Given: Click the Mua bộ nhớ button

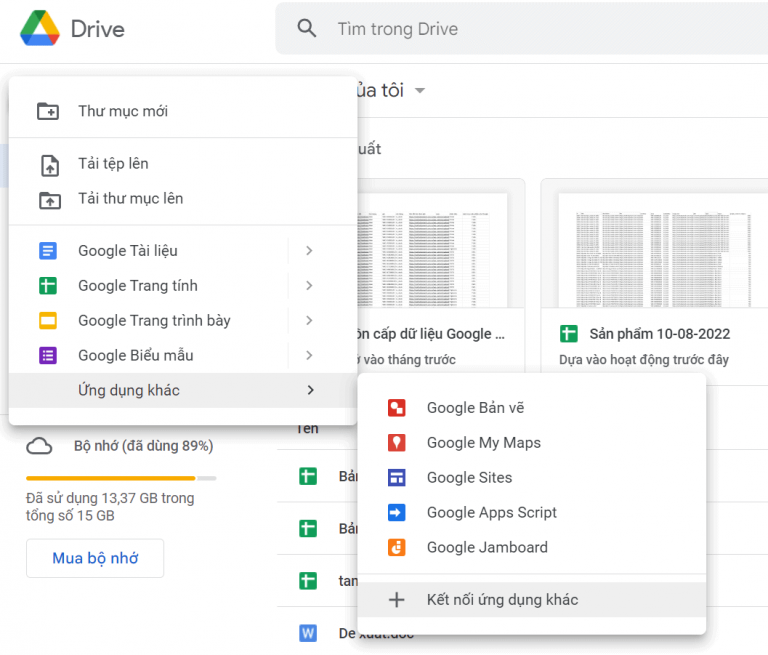Looking at the screenshot, I should [95, 558].
